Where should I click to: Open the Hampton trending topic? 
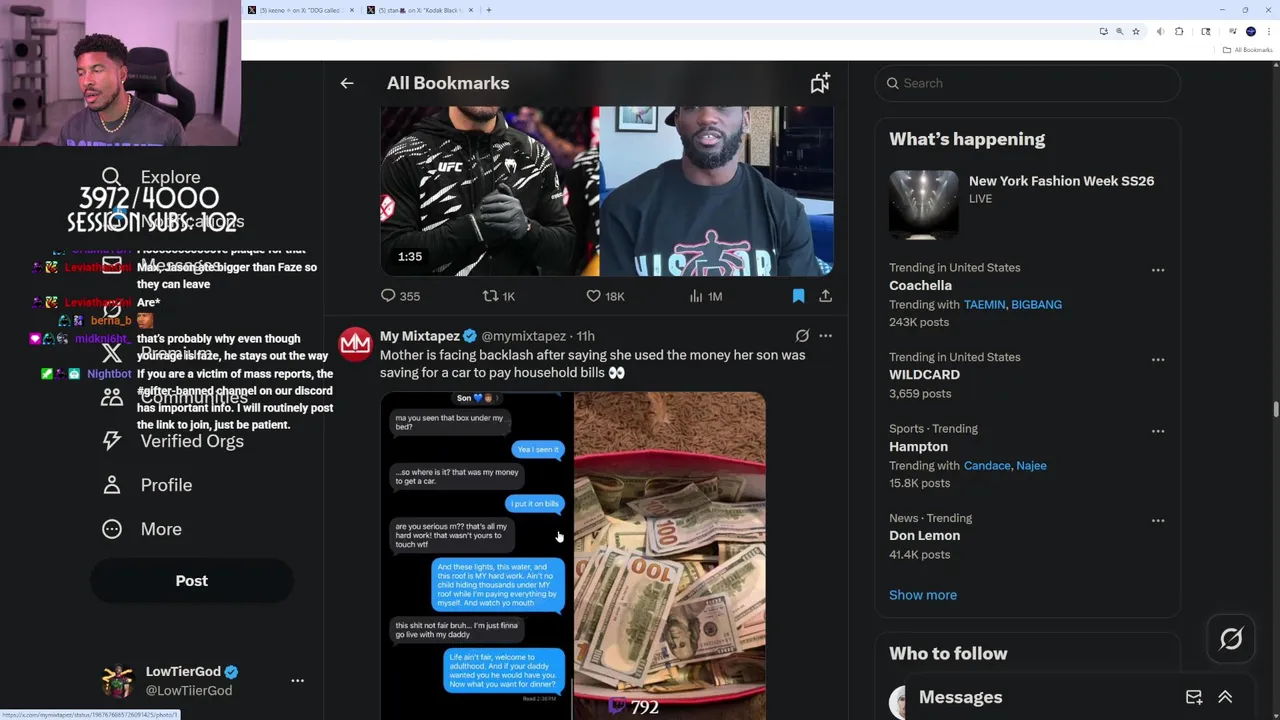918,446
